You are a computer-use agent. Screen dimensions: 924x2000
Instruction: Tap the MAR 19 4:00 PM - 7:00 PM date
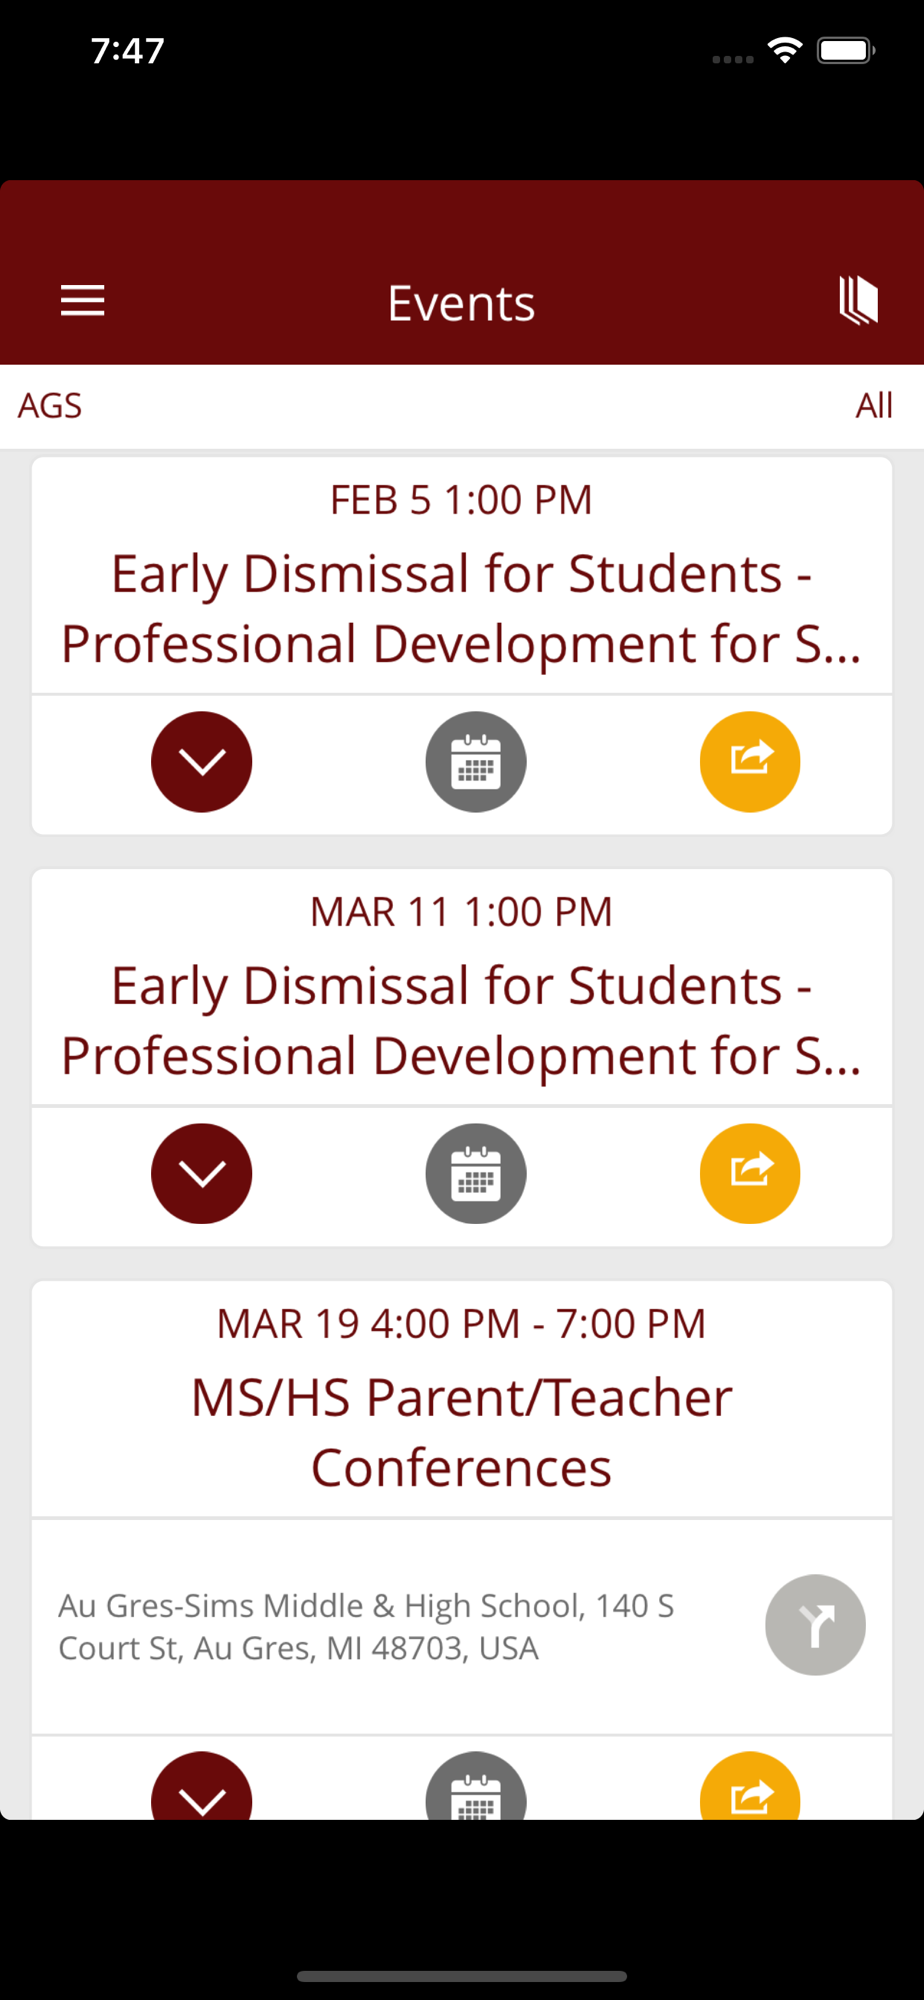[x=461, y=1324]
